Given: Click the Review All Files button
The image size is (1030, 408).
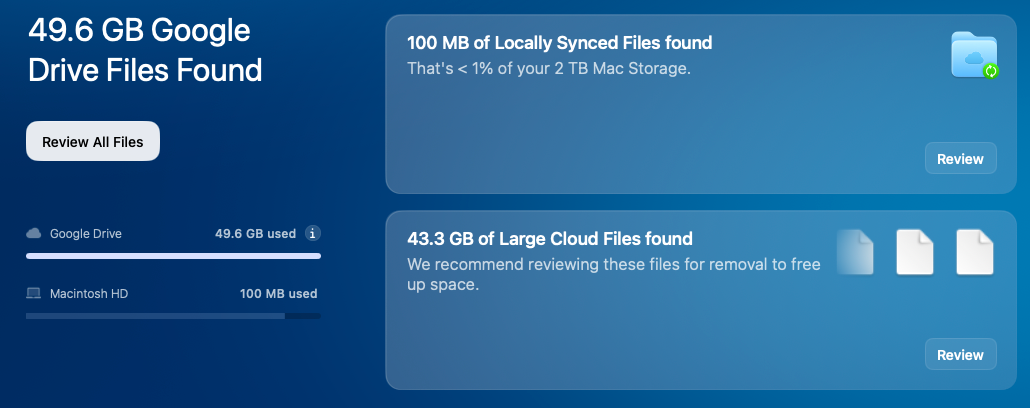Looking at the screenshot, I should [93, 141].
